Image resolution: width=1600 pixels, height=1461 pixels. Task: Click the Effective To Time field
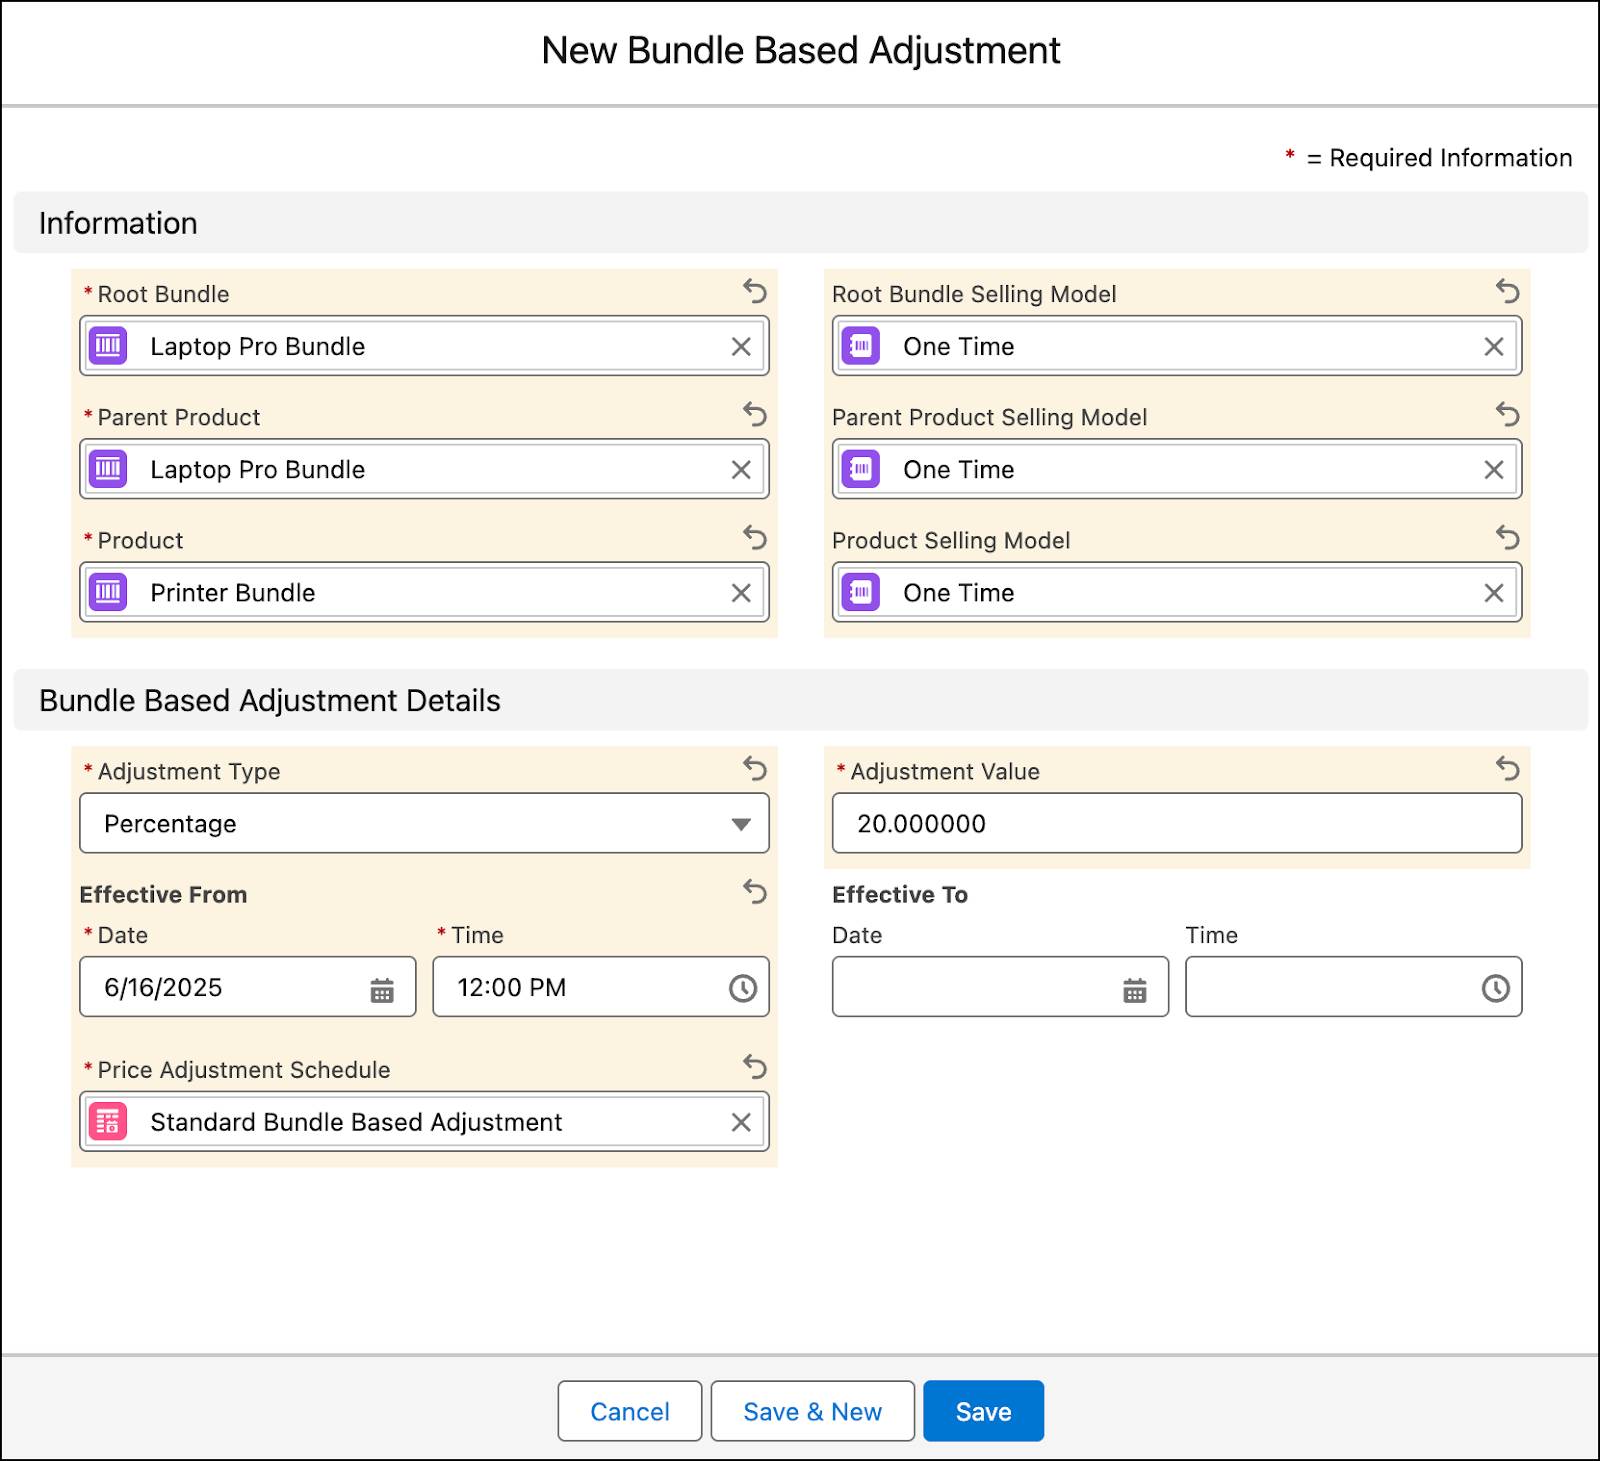[1354, 987]
